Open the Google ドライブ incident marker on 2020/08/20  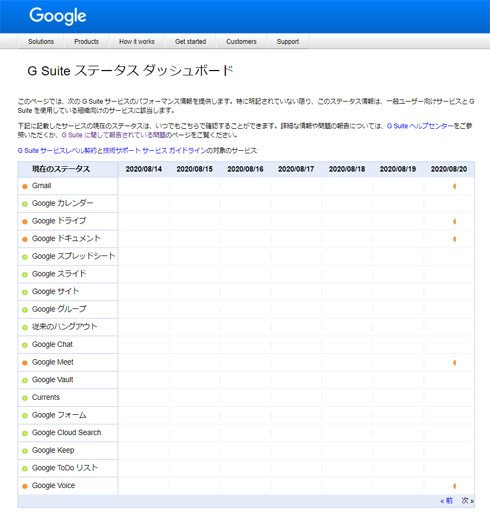[x=455, y=221]
